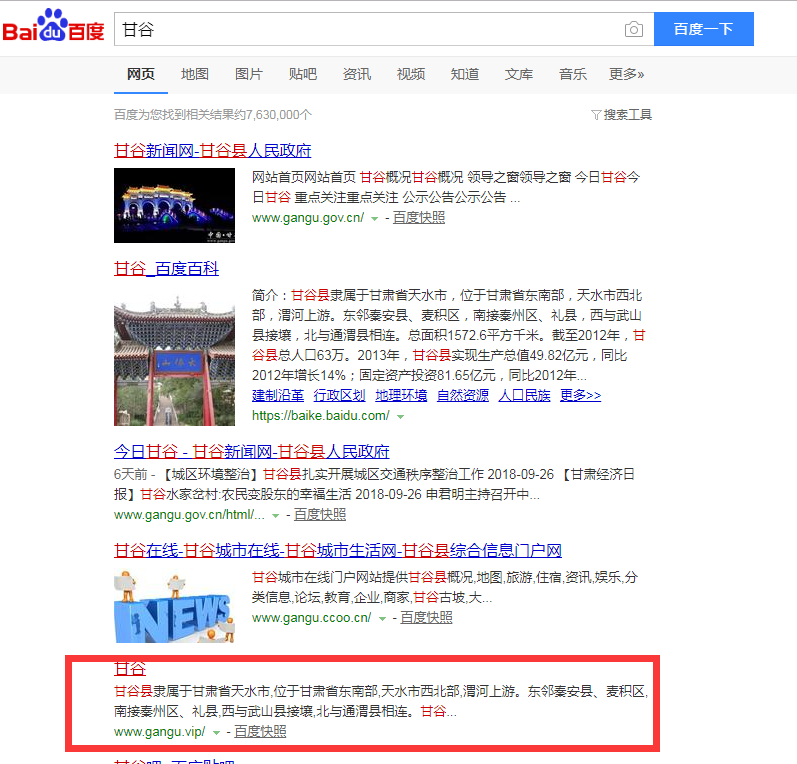Viewport: 797px width, 764px height.
Task: Click the night bridge thumbnail image
Action: (x=175, y=205)
